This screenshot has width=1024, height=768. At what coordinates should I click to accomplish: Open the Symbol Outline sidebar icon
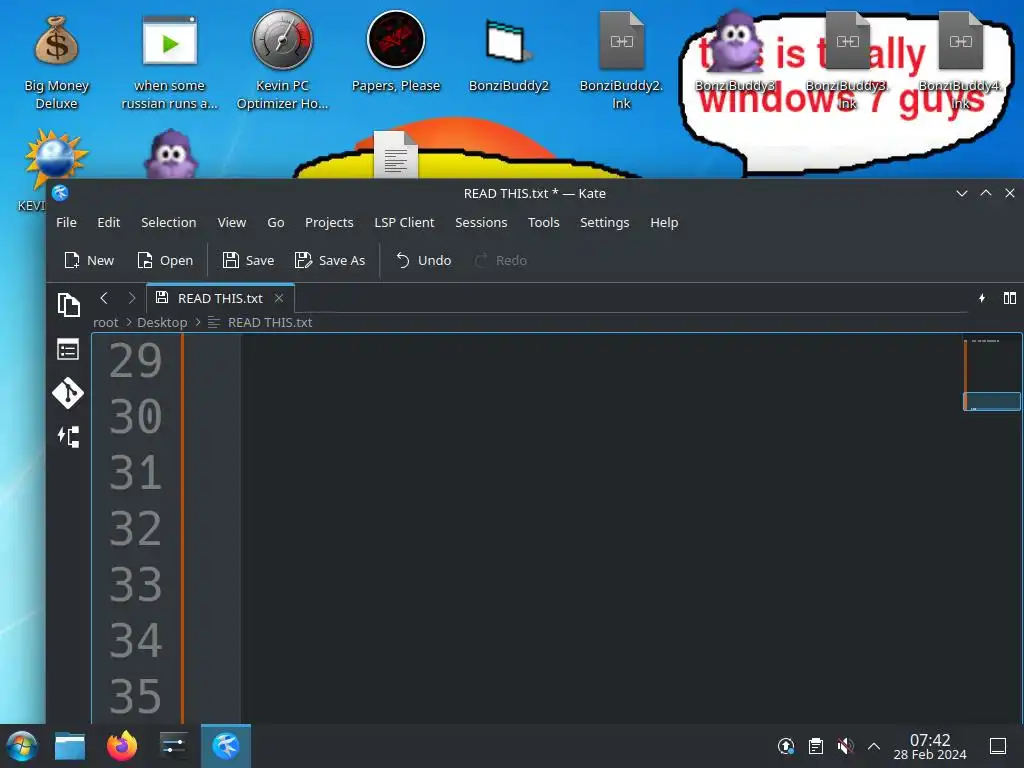pos(69,436)
